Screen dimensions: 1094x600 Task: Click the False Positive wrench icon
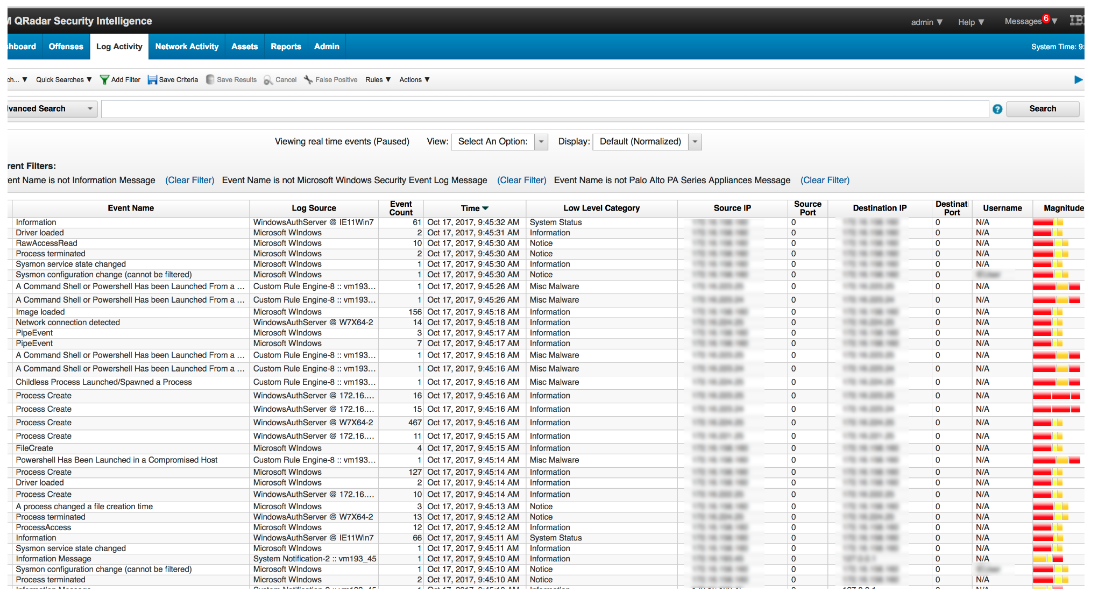[309, 80]
